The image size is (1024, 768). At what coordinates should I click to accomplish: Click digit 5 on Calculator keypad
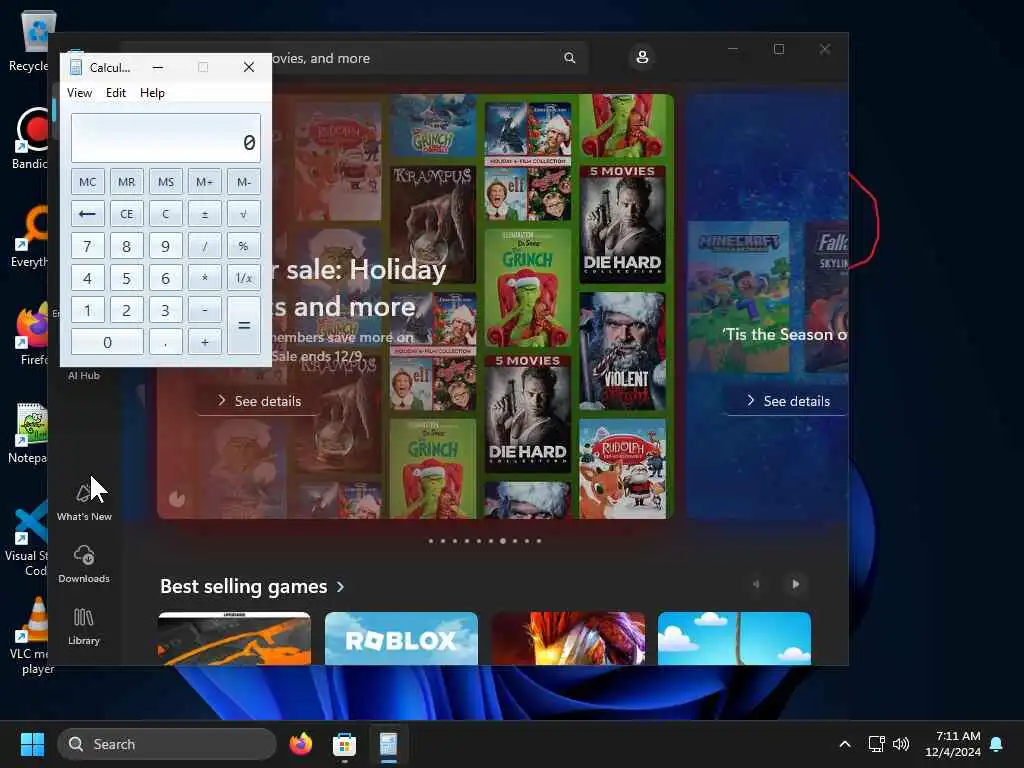tap(127, 278)
